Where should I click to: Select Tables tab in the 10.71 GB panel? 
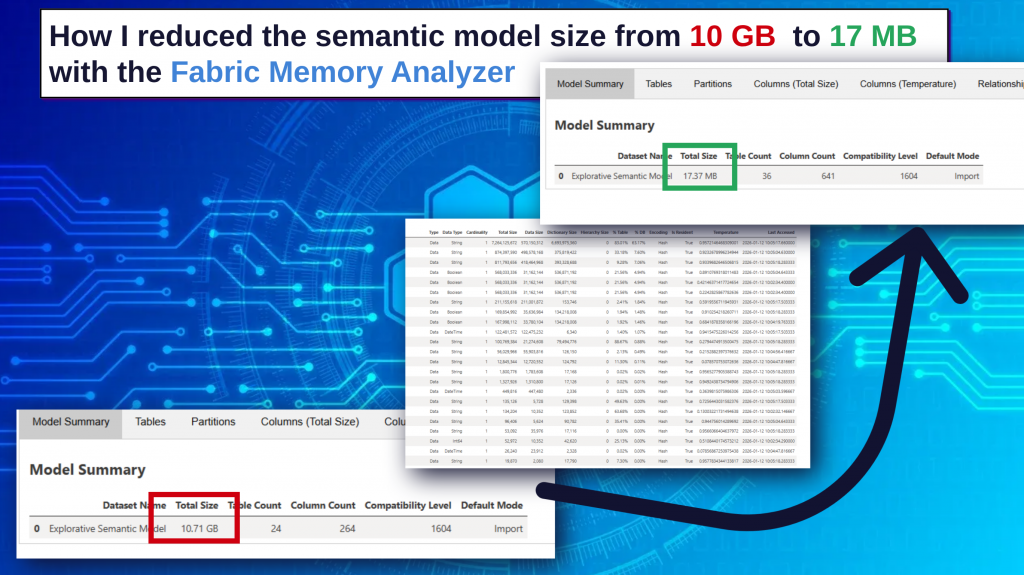pyautogui.click(x=150, y=422)
